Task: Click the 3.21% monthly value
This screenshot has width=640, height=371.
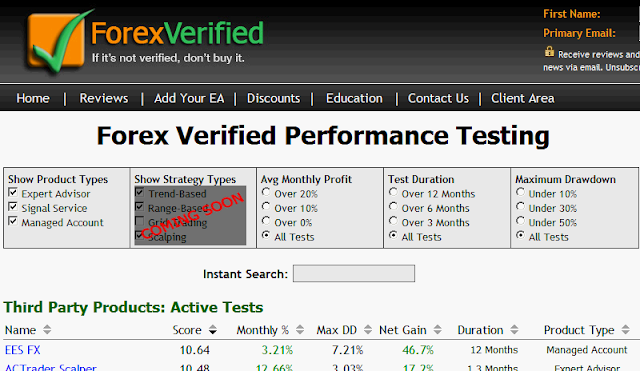Action: (x=278, y=350)
